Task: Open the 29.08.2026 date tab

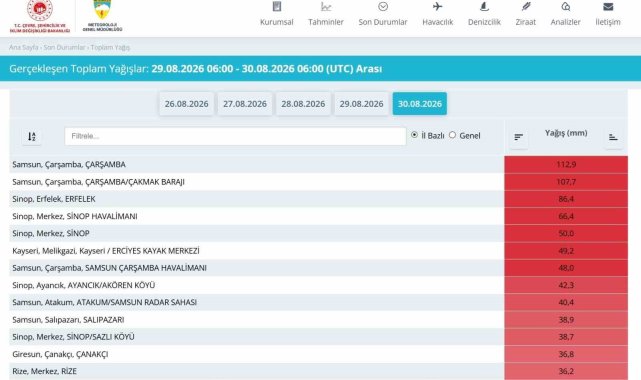Action: point(361,104)
